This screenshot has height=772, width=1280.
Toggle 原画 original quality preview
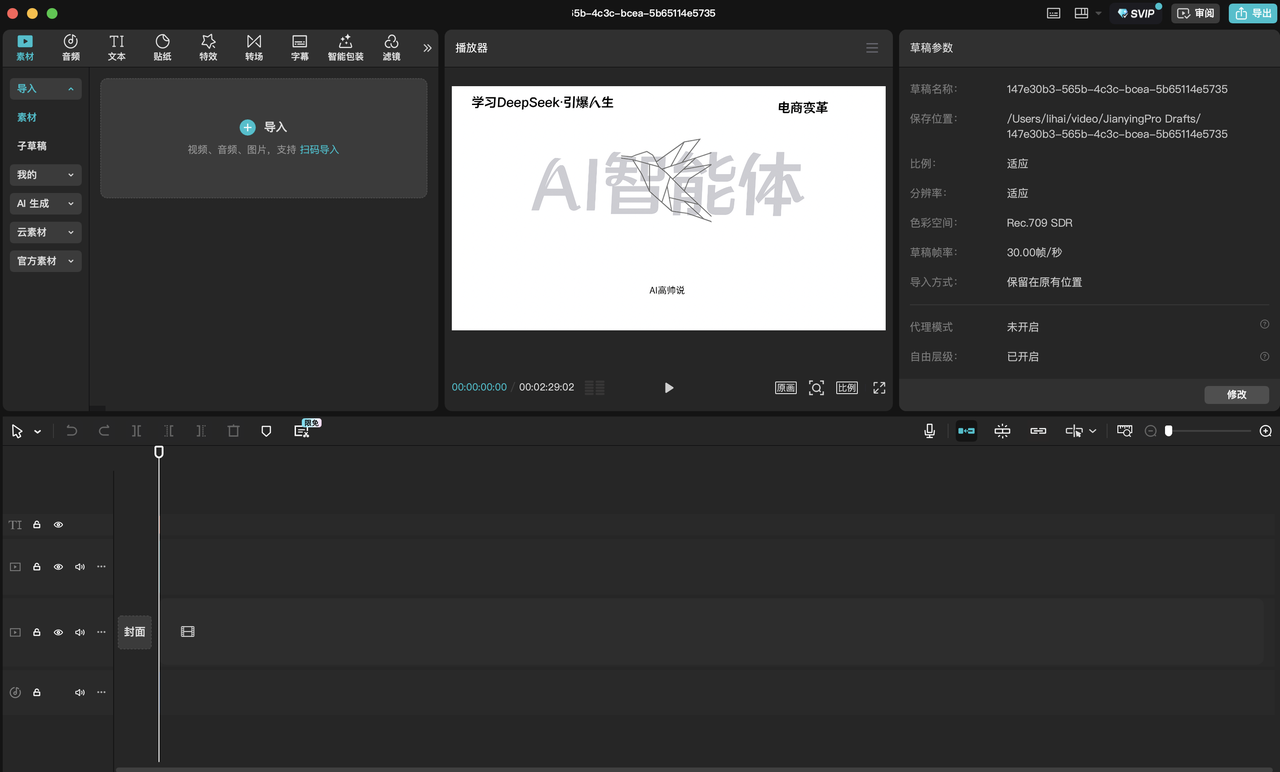(786, 388)
